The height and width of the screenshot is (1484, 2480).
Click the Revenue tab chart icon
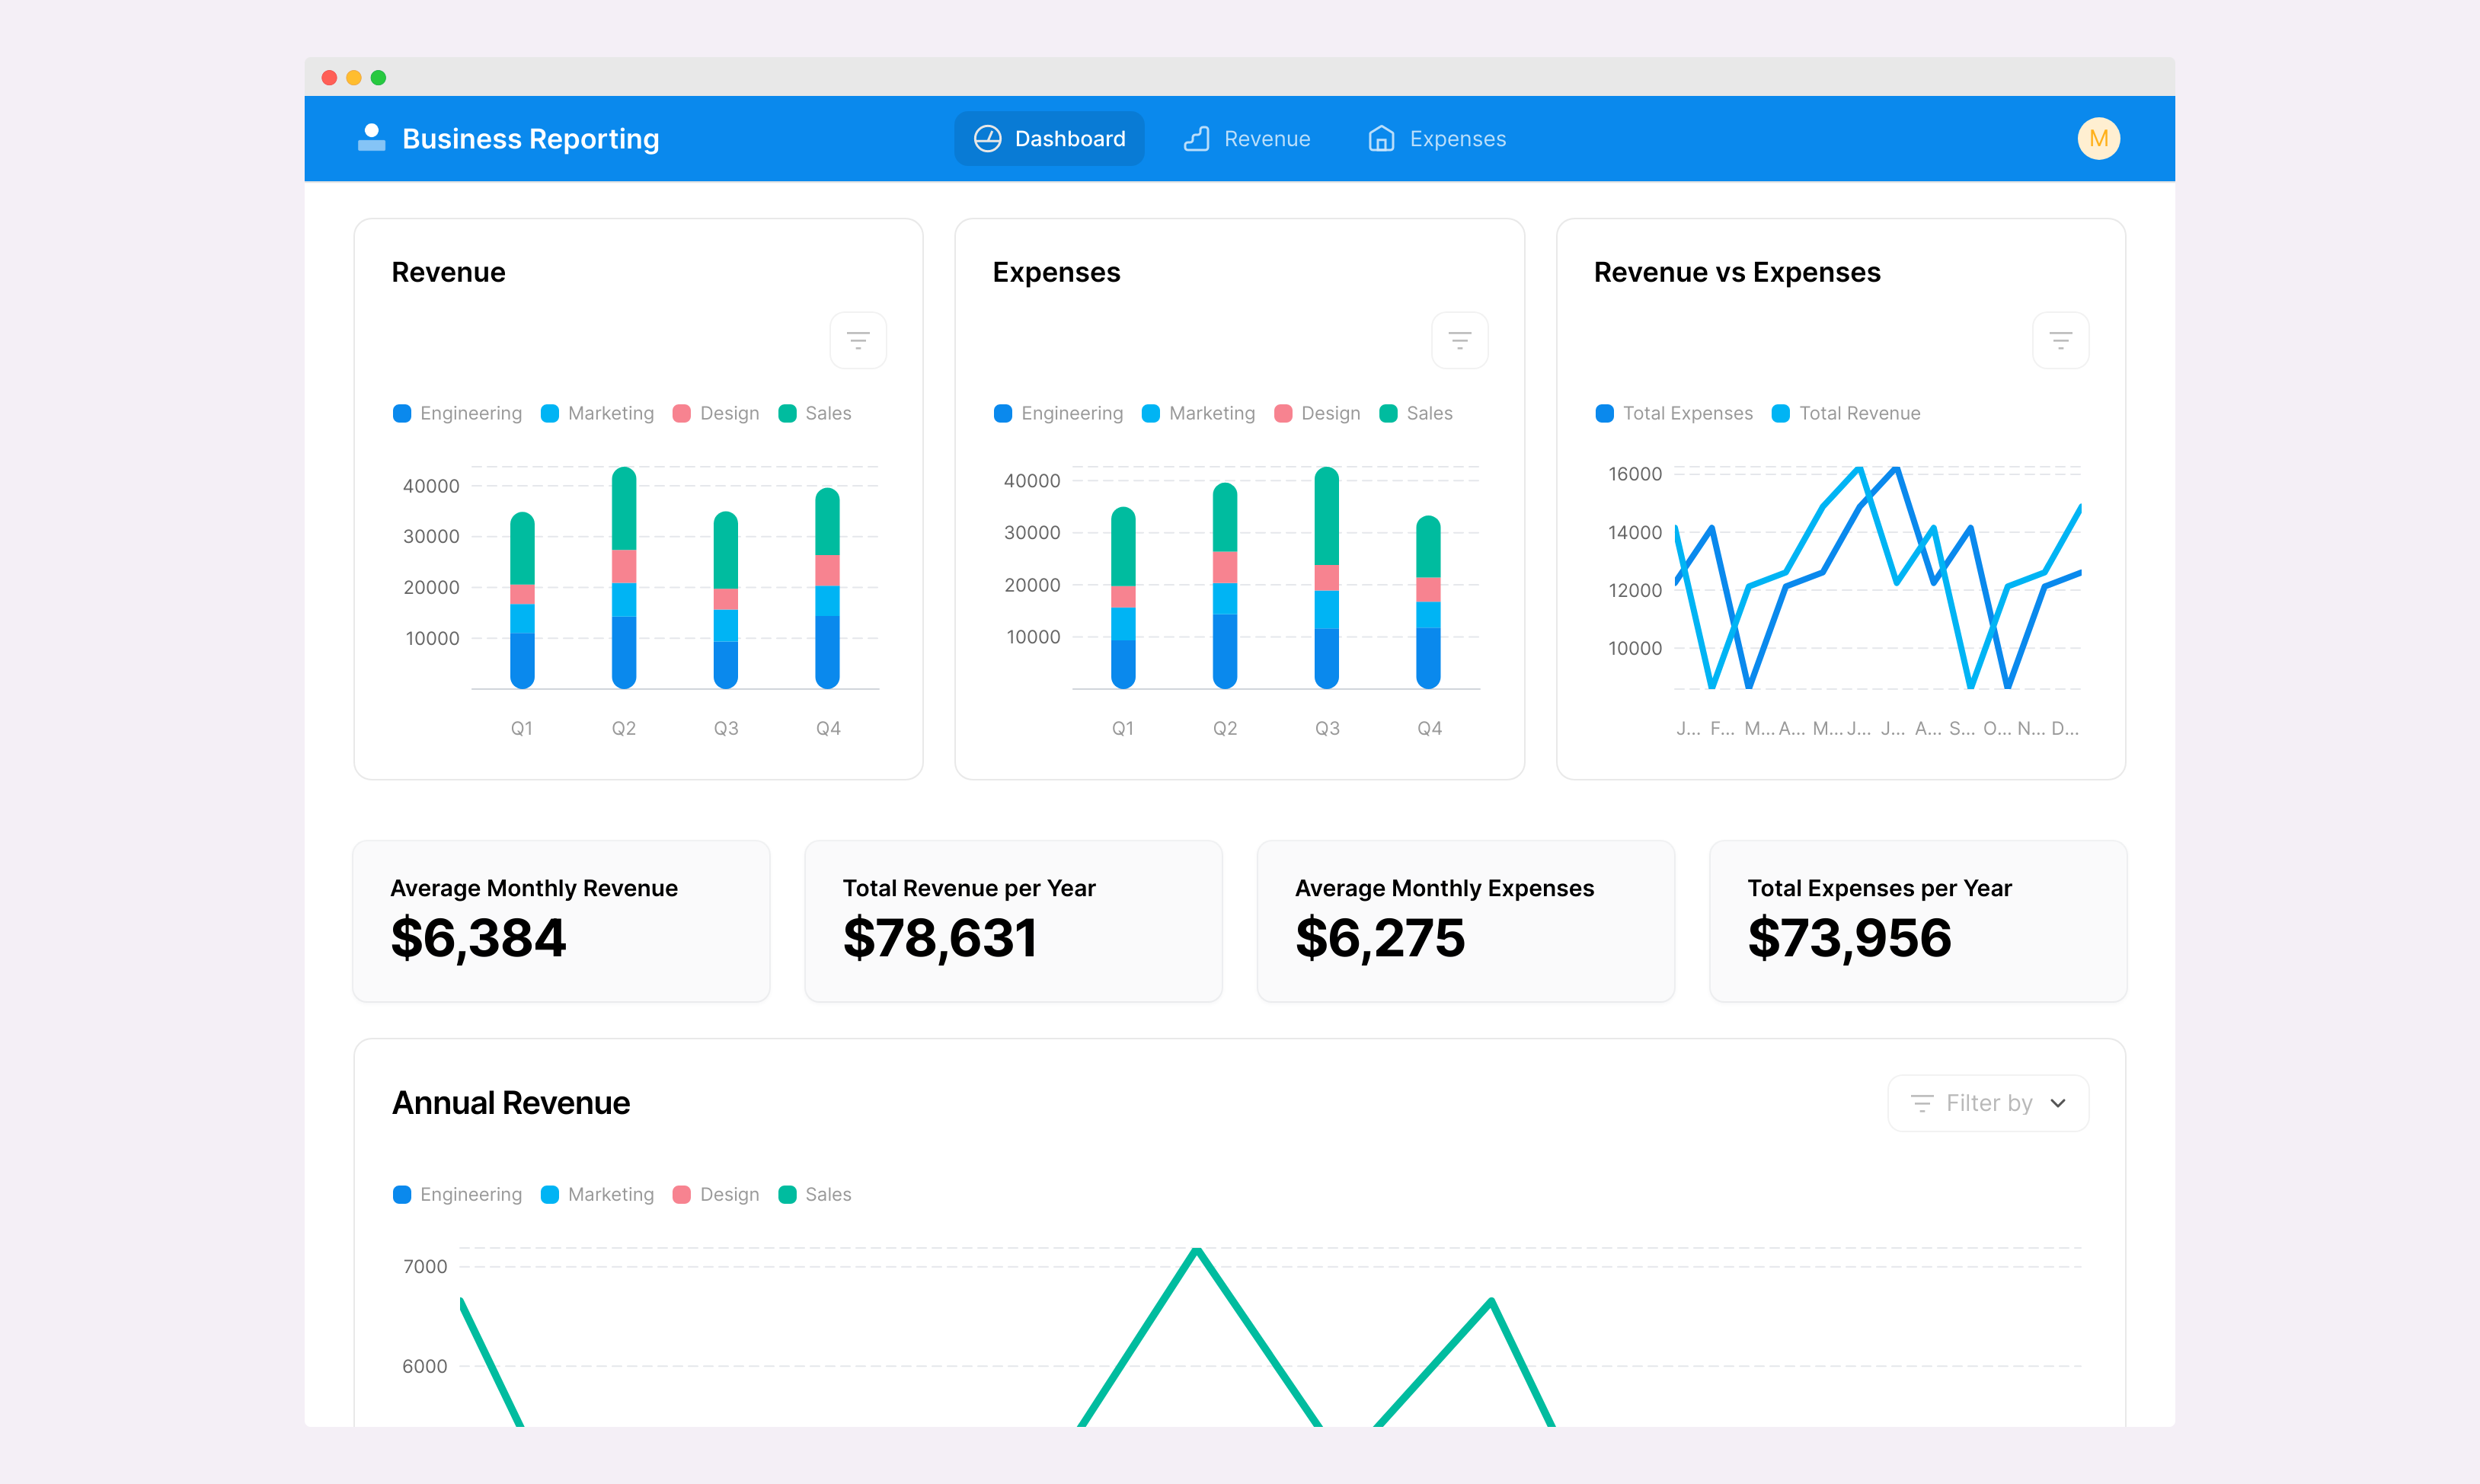(1197, 139)
